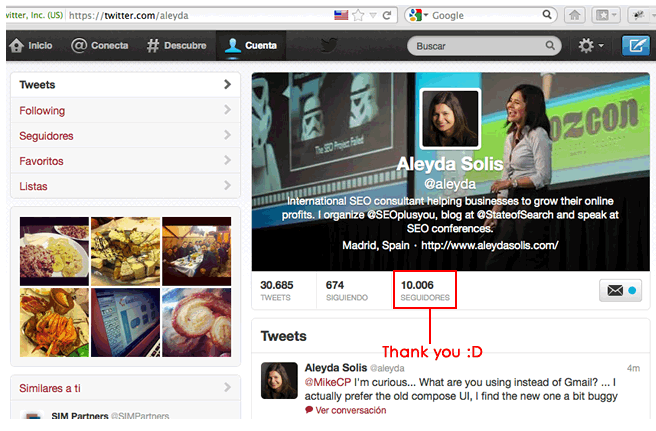Open the group dinner photo thumbnail
This screenshot has height=431, width=656.
tap(197, 251)
